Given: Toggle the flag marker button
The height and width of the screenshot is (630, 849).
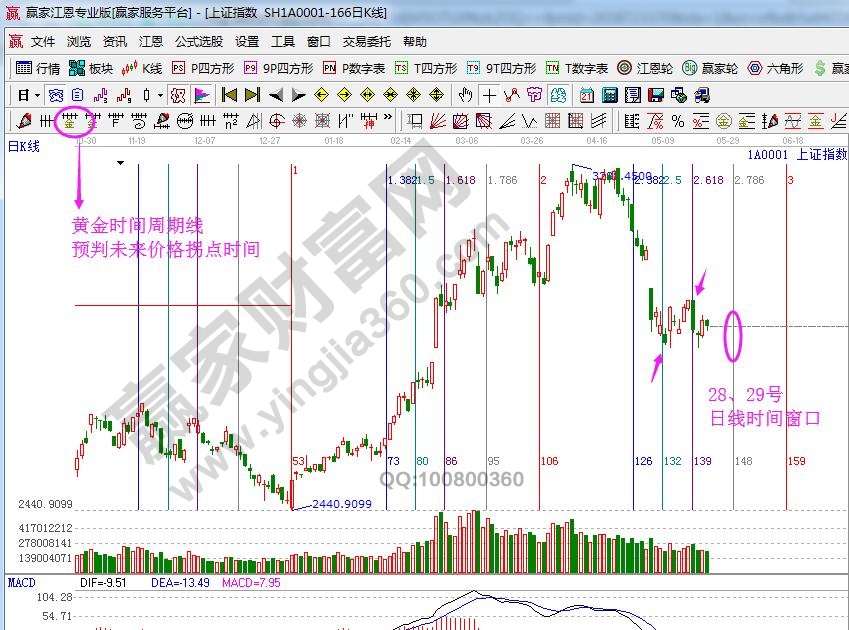Looking at the screenshot, I should click(202, 95).
